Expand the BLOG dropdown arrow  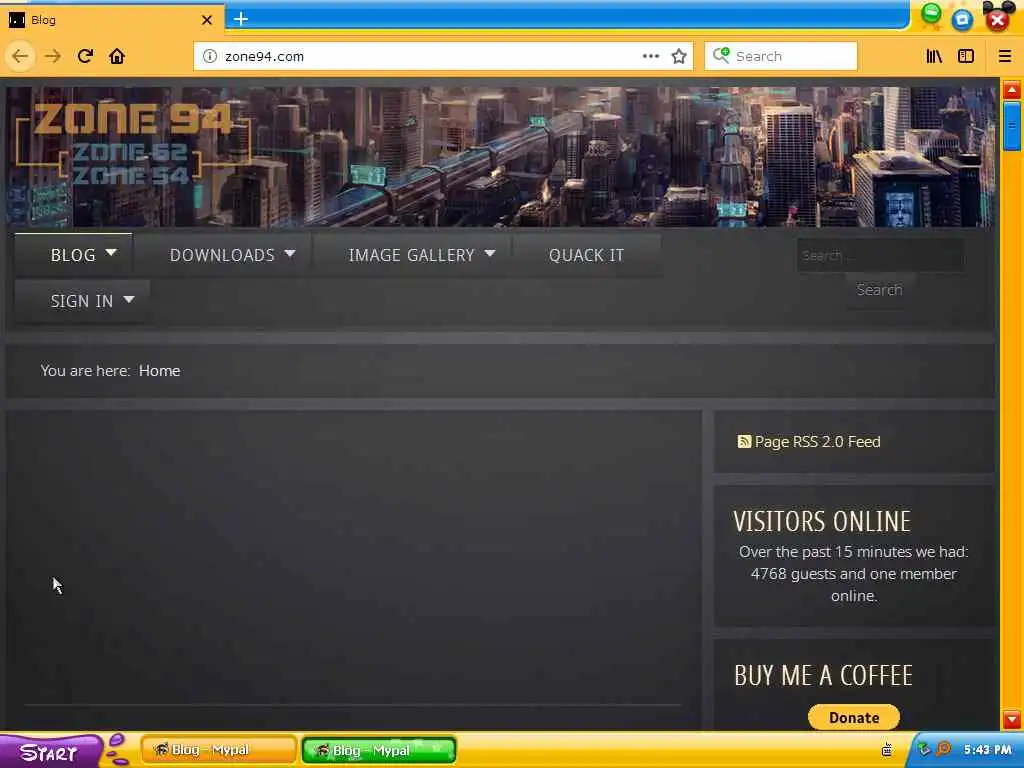coord(111,253)
